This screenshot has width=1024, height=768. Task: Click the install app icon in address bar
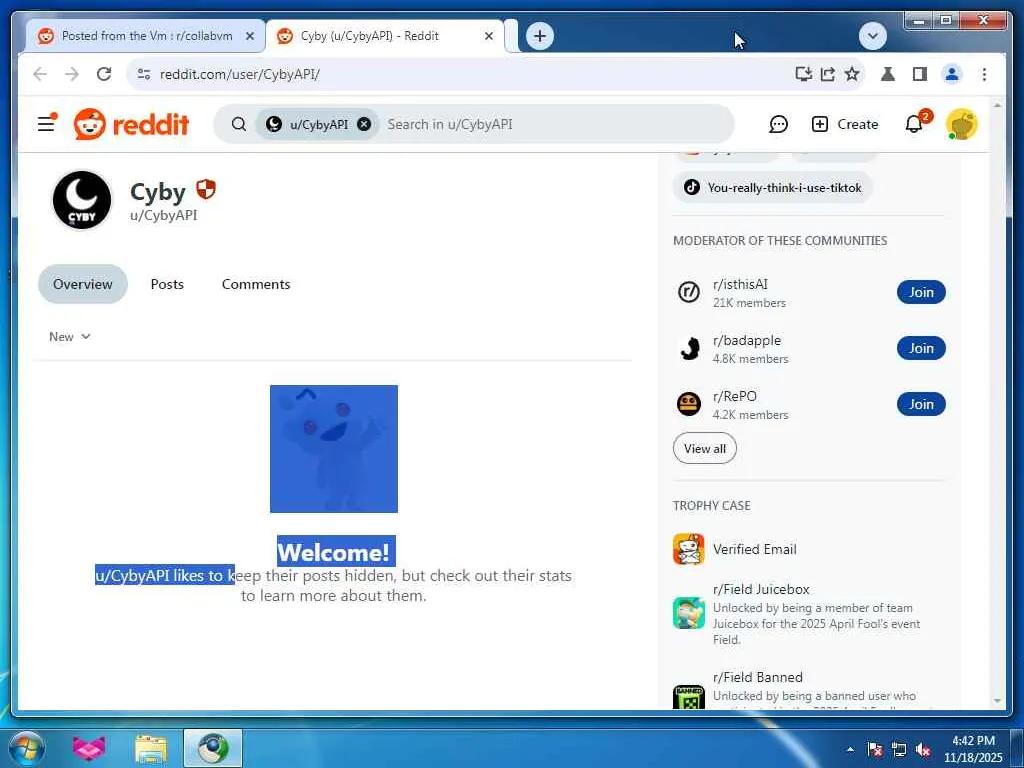[804, 74]
